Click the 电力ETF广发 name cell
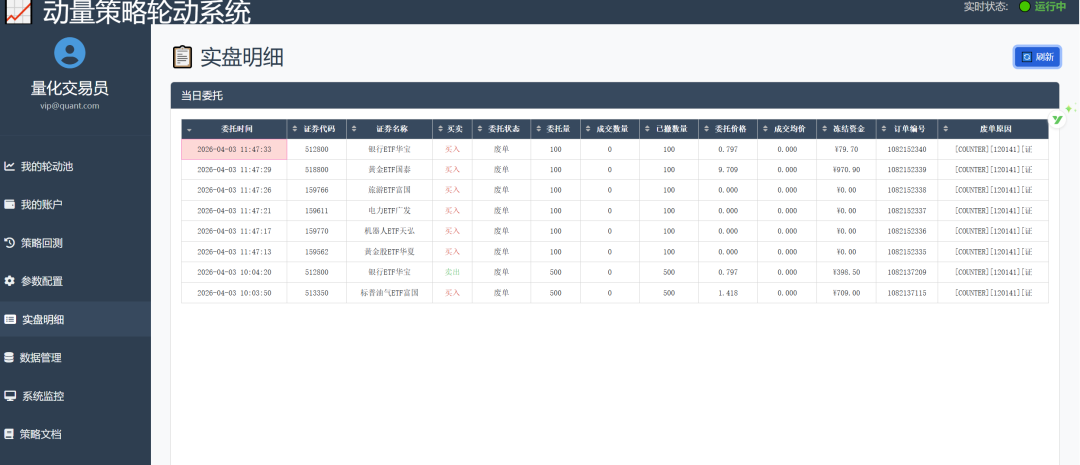 coord(389,211)
